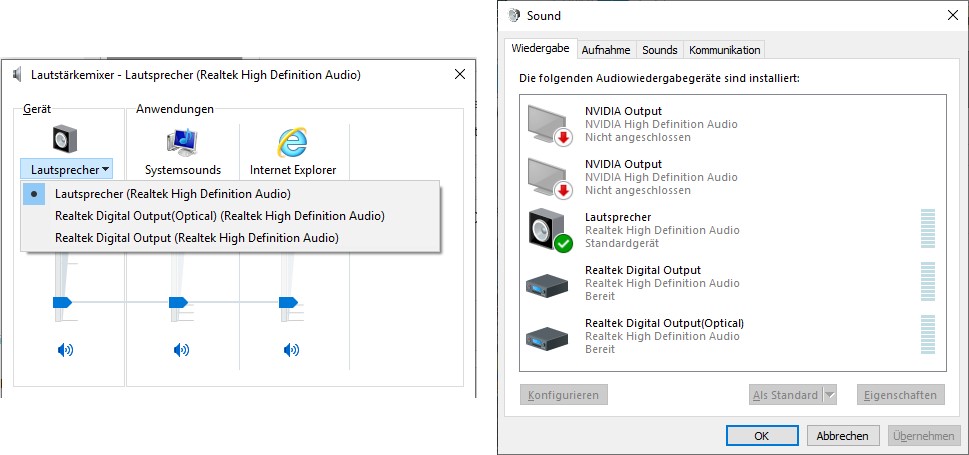Click the Übernehmen button
The width and height of the screenshot is (969, 455).
coord(924,436)
